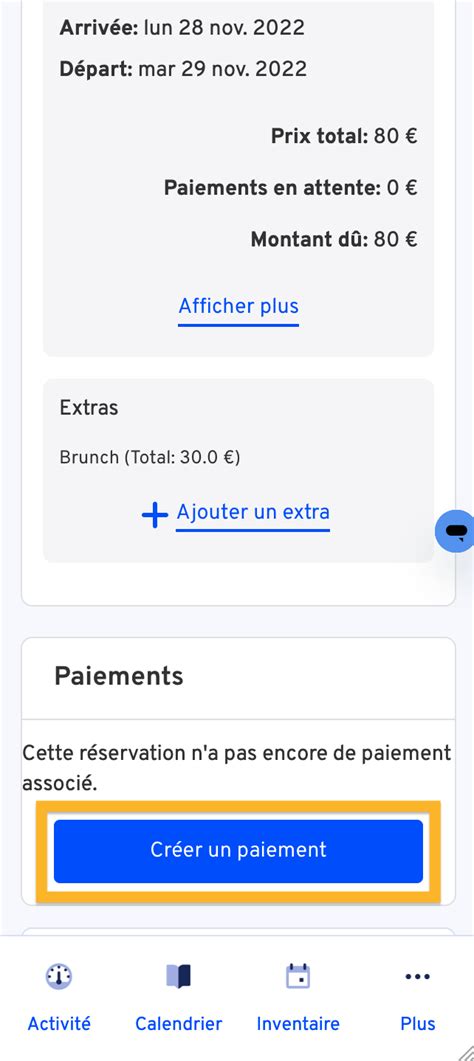This screenshot has height=1061, width=474.
Task: Open the Activité gauge icon
Action: coord(59,976)
